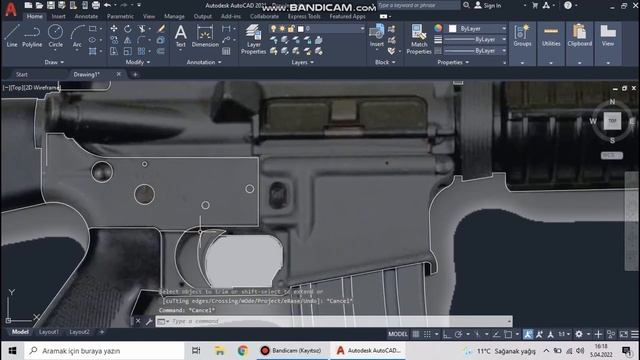Image resolution: width=640 pixels, height=360 pixels.
Task: Expand the Layers panel
Action: pos(302,62)
